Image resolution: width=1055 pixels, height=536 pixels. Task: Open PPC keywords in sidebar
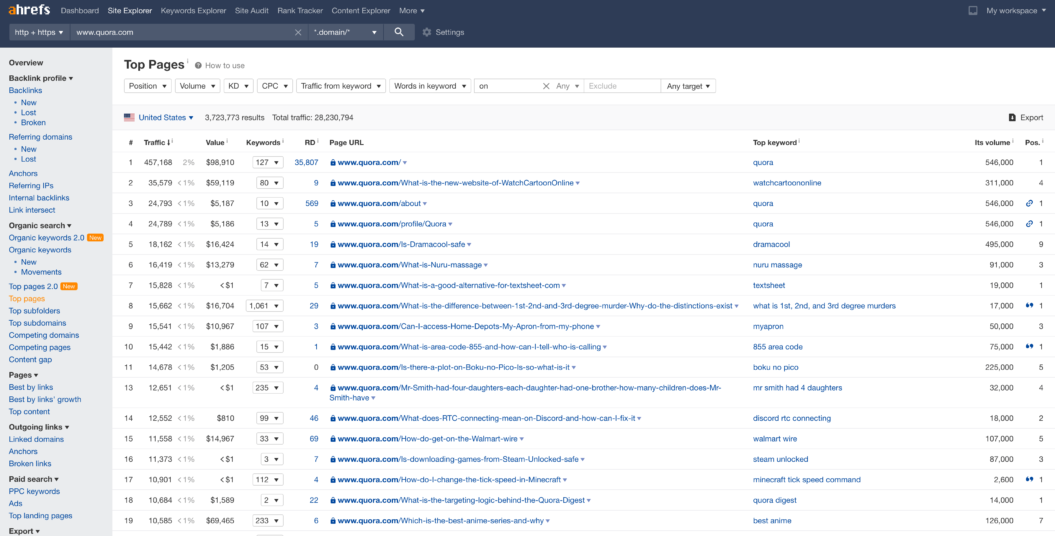tap(34, 491)
